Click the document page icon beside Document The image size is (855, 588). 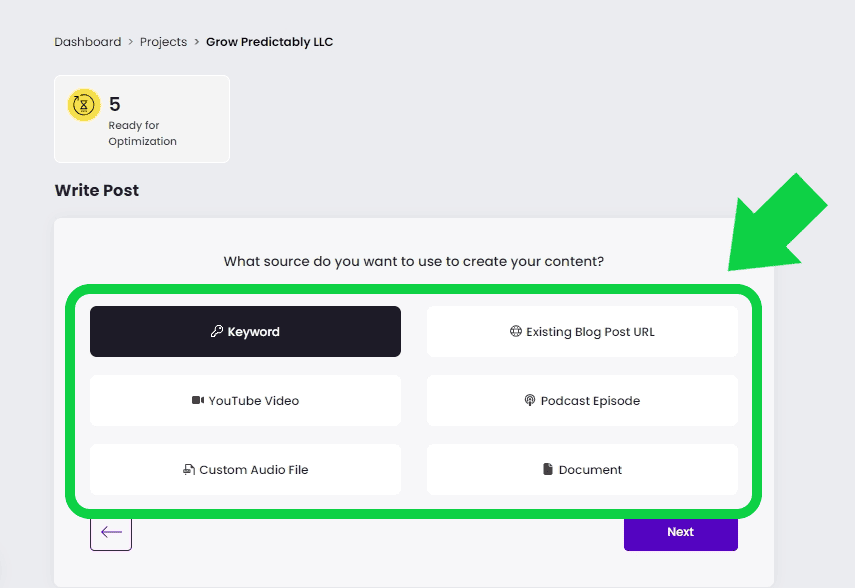tap(547, 469)
